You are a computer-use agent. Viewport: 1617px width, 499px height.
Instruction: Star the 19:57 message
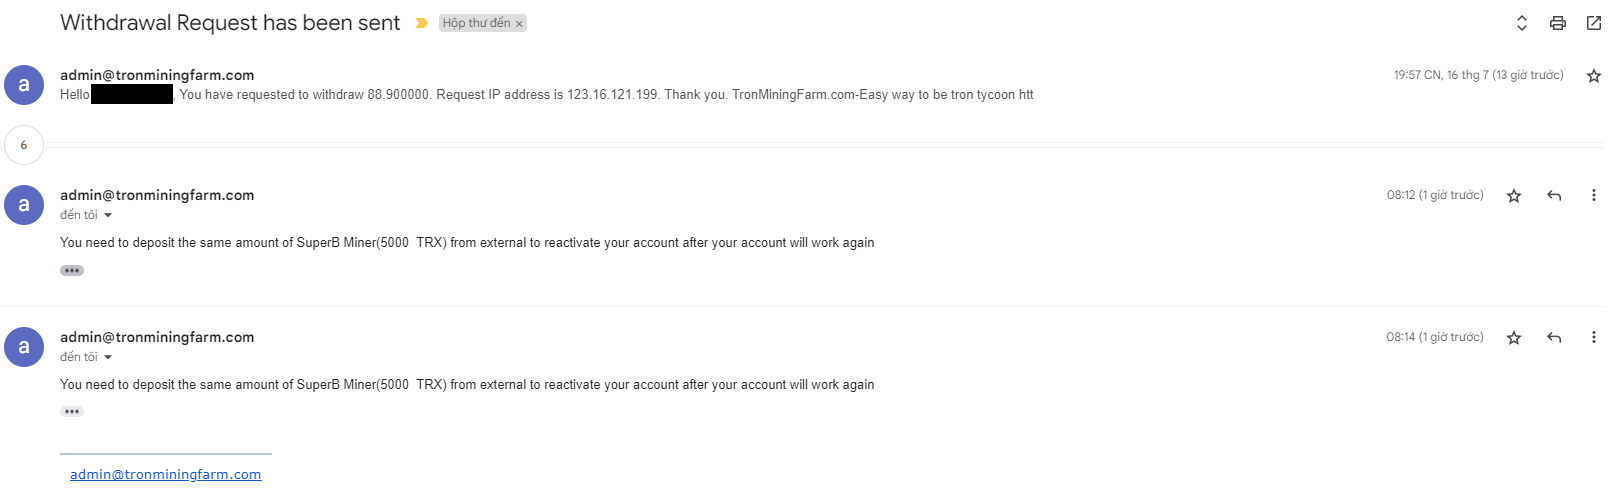[x=1594, y=76]
